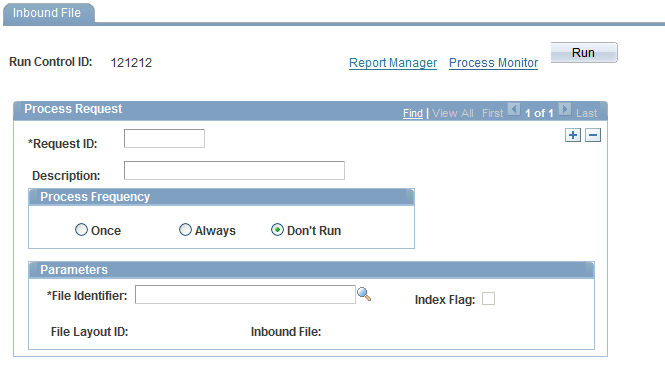Focus the Description text field

[234, 171]
